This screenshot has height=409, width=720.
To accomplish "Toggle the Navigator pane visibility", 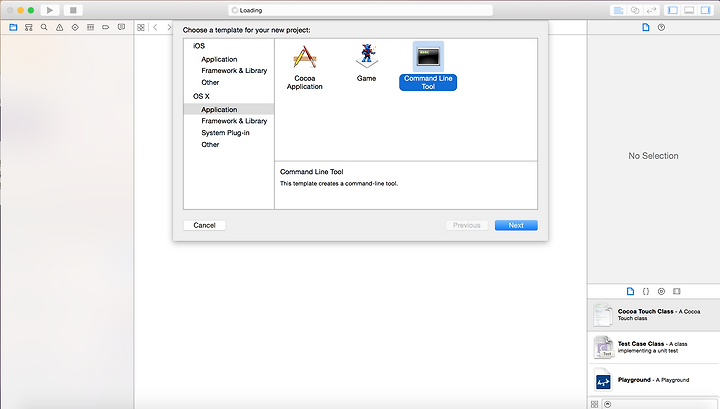I will pos(673,10).
